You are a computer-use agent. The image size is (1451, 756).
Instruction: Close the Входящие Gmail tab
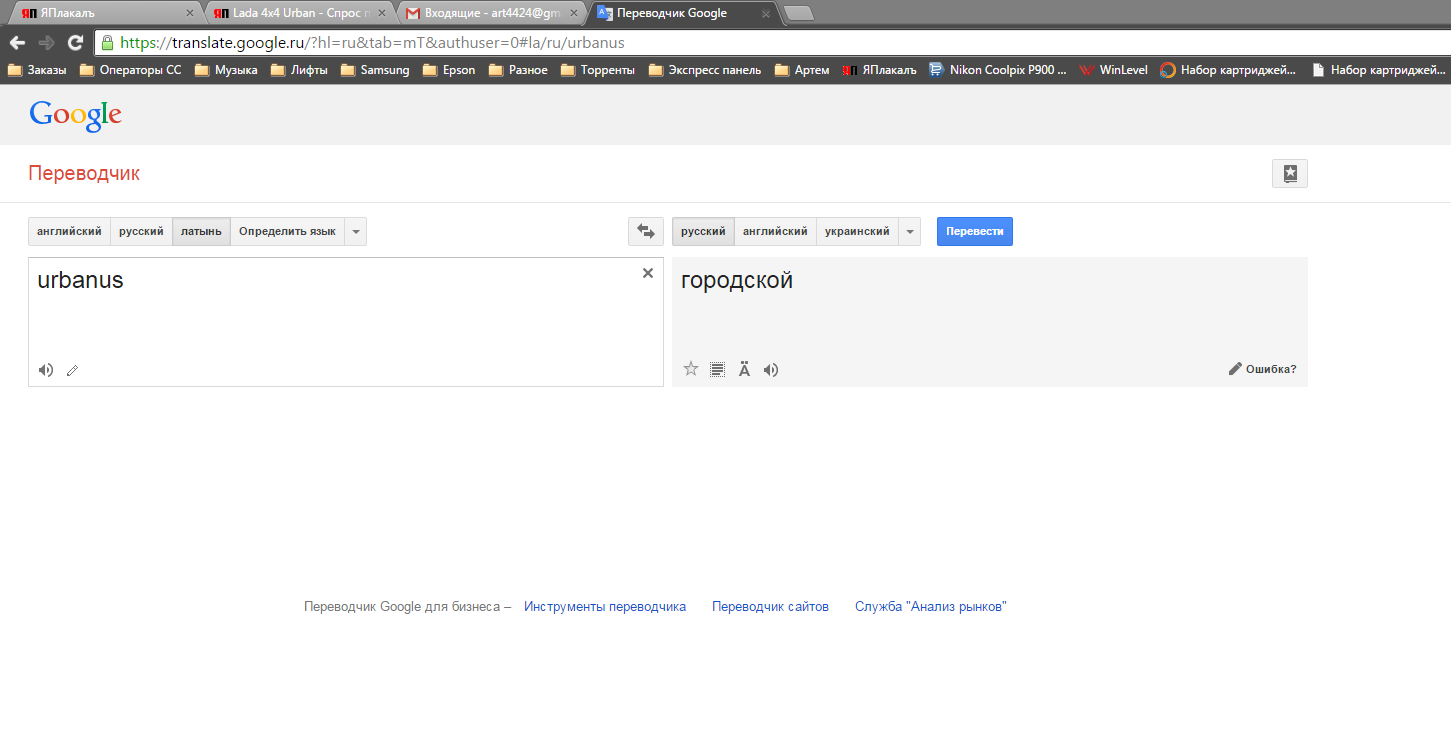click(x=574, y=13)
